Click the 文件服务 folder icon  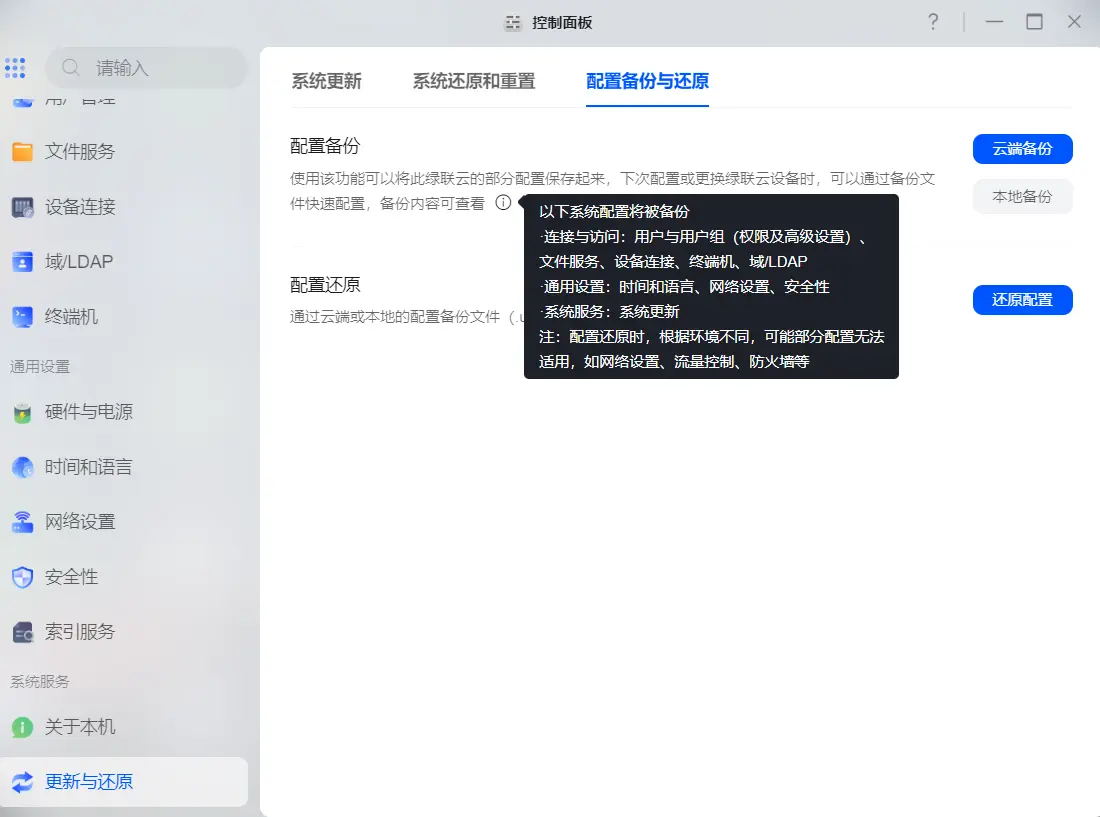click(22, 151)
